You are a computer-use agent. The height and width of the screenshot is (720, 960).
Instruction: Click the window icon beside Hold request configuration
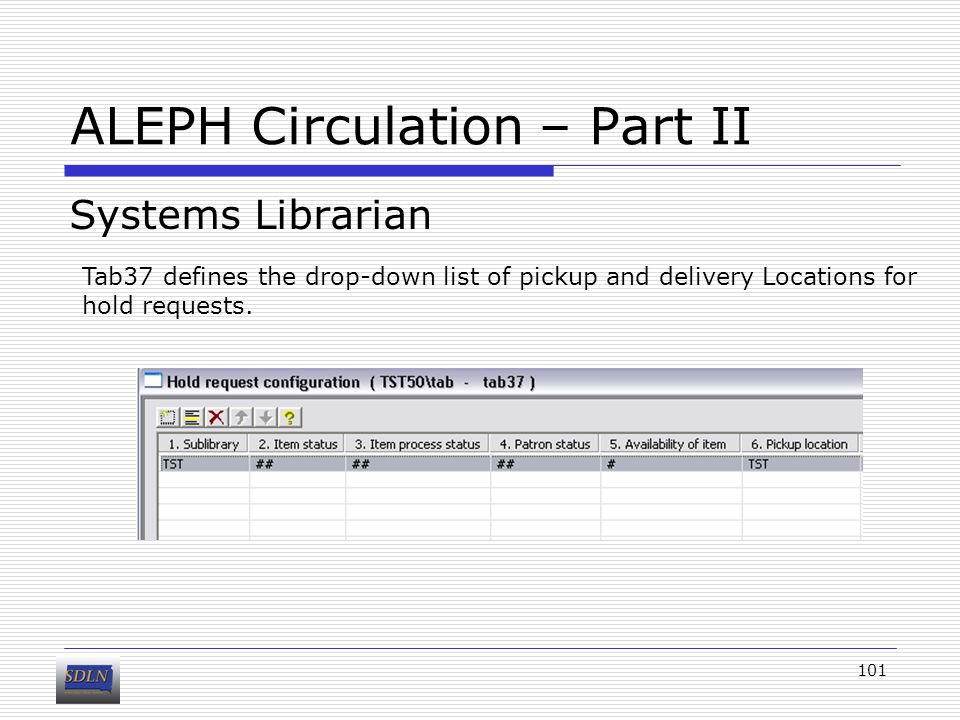[x=153, y=381]
